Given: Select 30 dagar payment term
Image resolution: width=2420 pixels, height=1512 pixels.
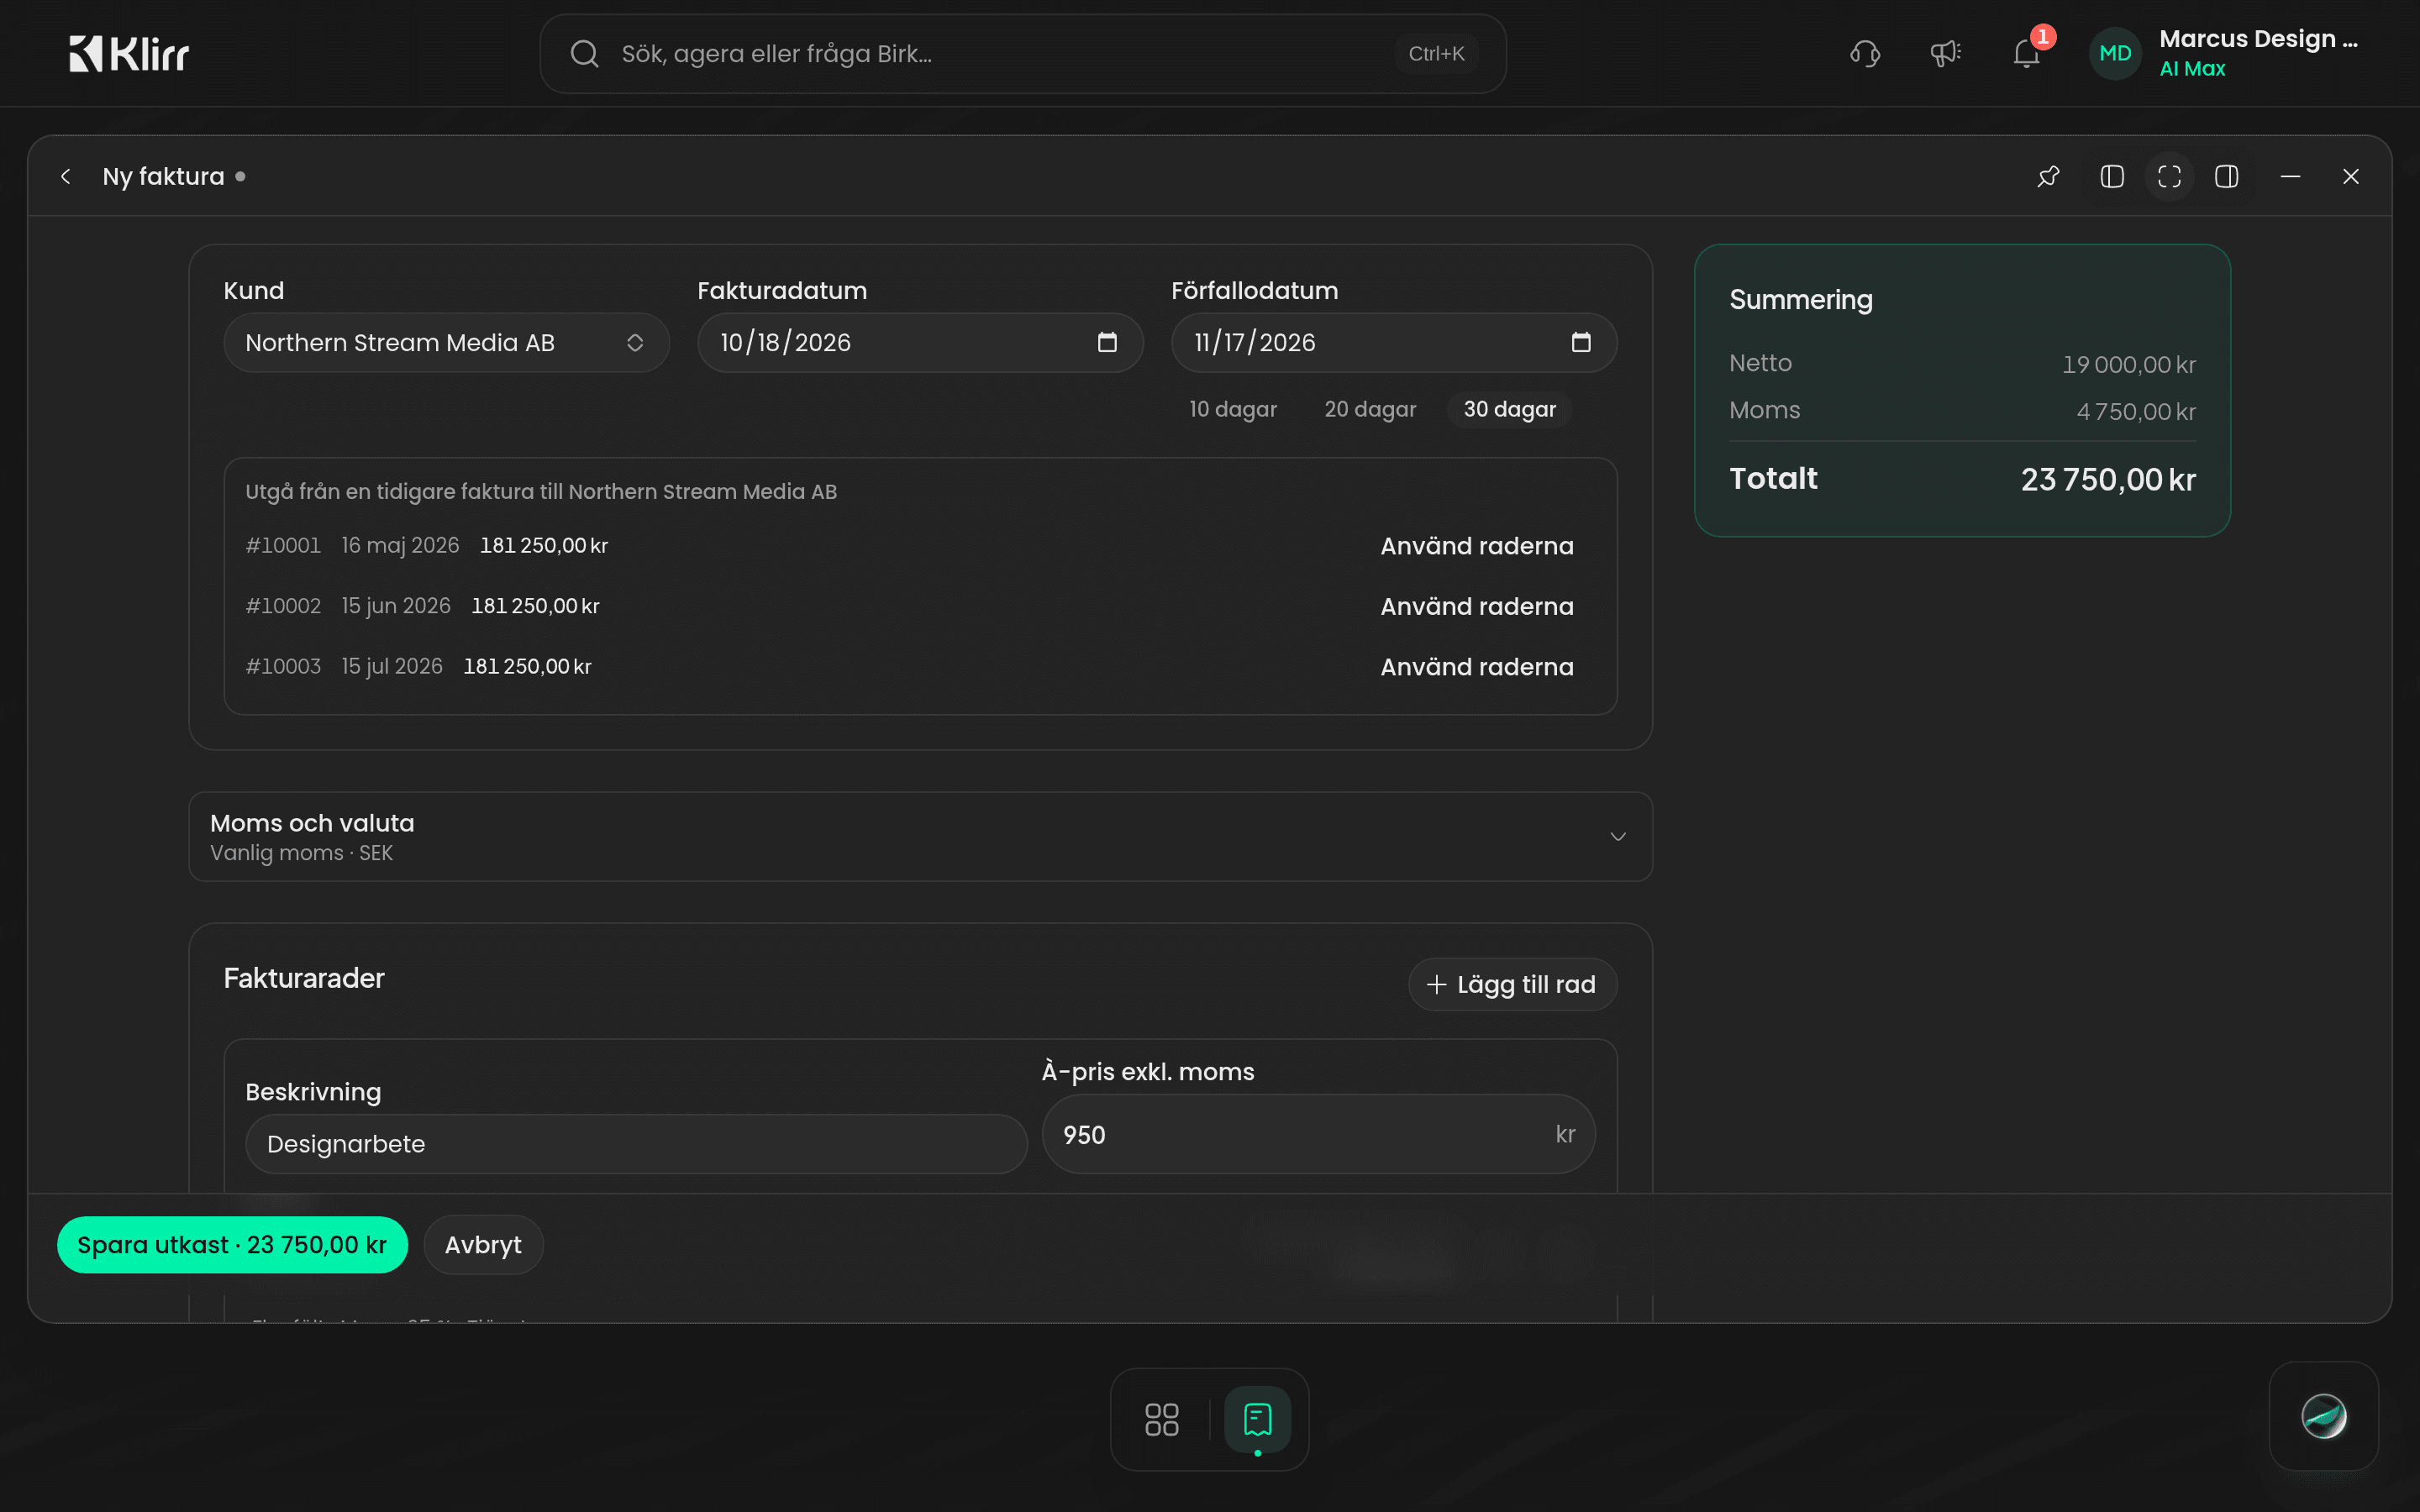Looking at the screenshot, I should point(1509,409).
